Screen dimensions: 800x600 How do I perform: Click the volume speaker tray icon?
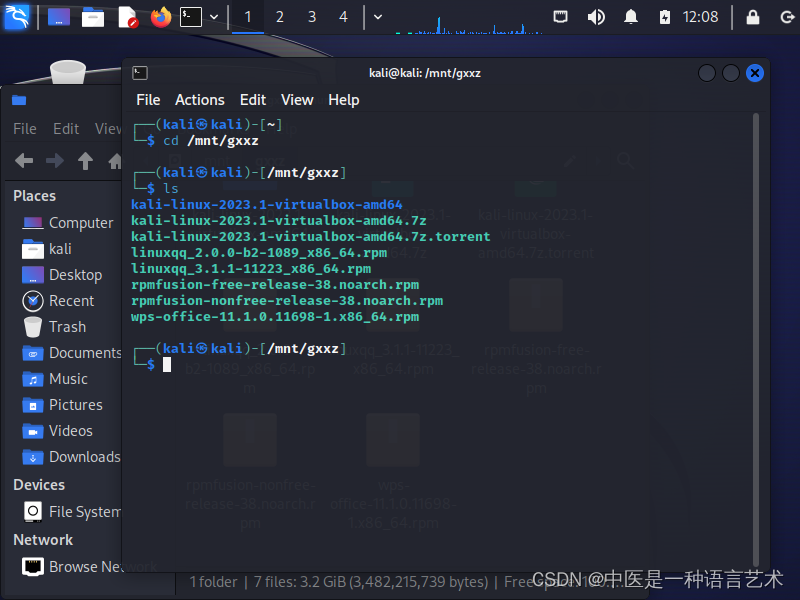[x=595, y=17]
